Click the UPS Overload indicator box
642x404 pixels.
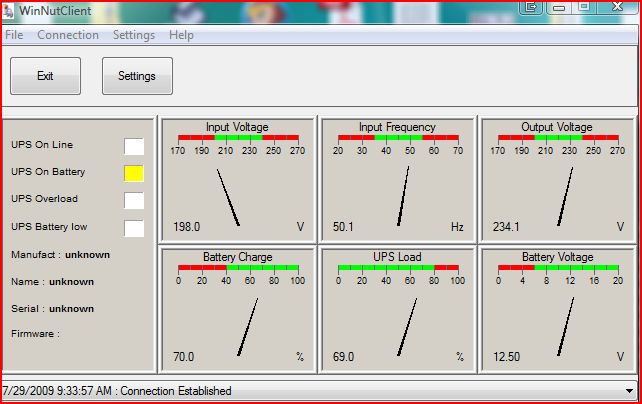click(x=134, y=200)
